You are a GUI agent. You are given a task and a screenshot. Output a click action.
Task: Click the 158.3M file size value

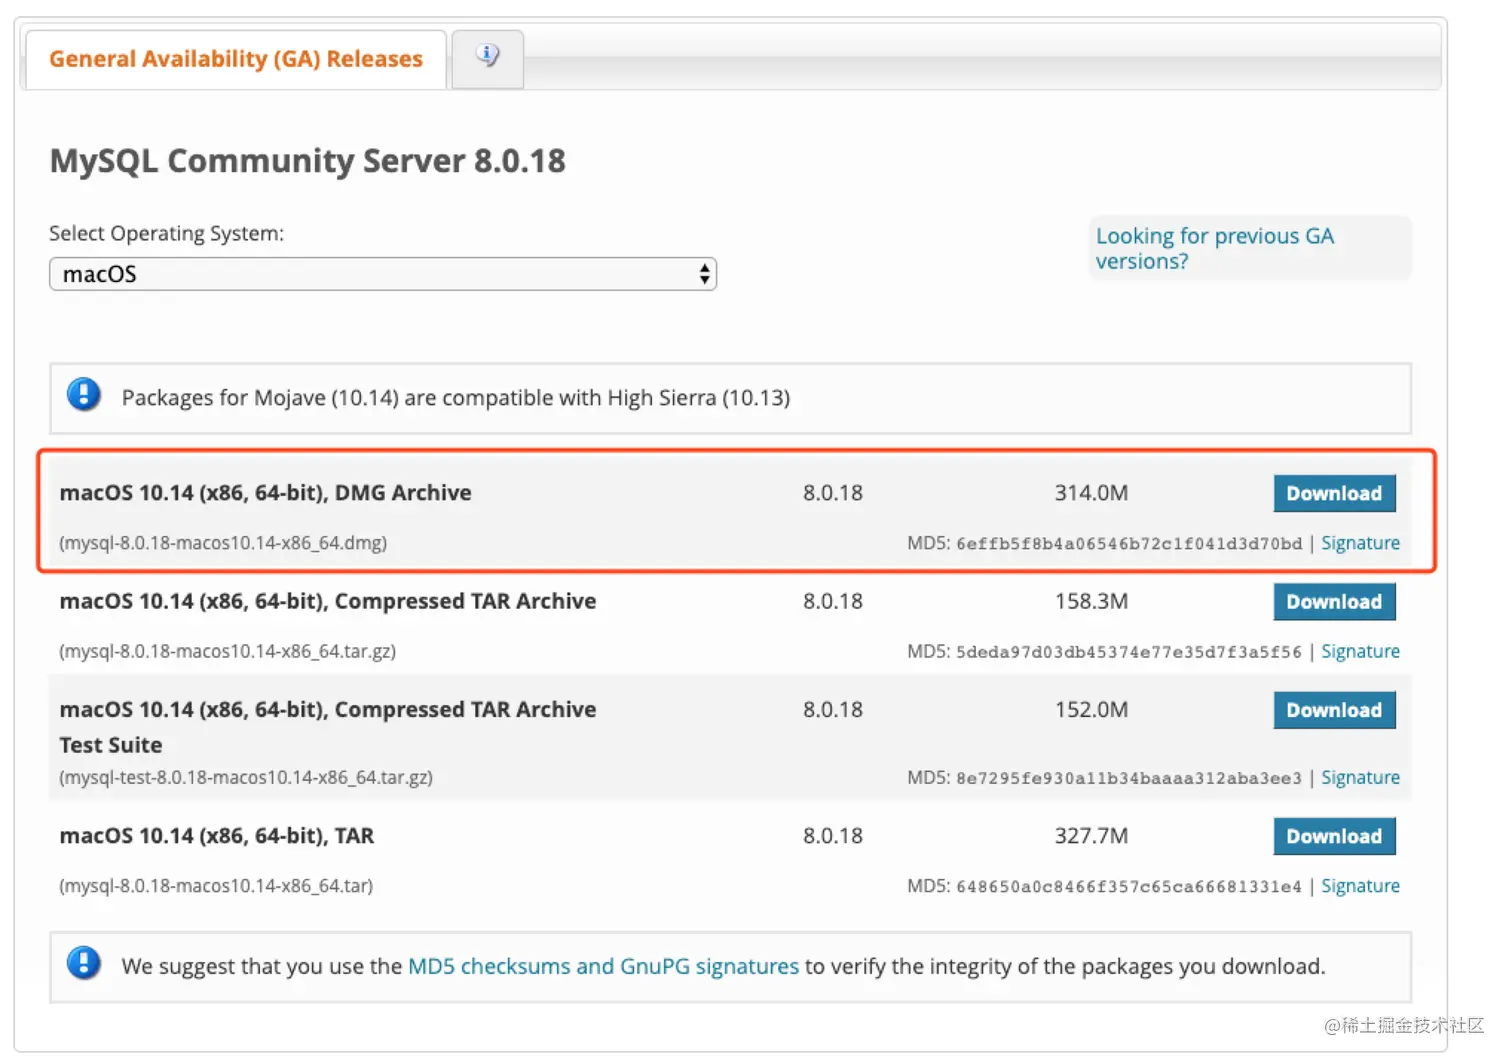point(1091,601)
